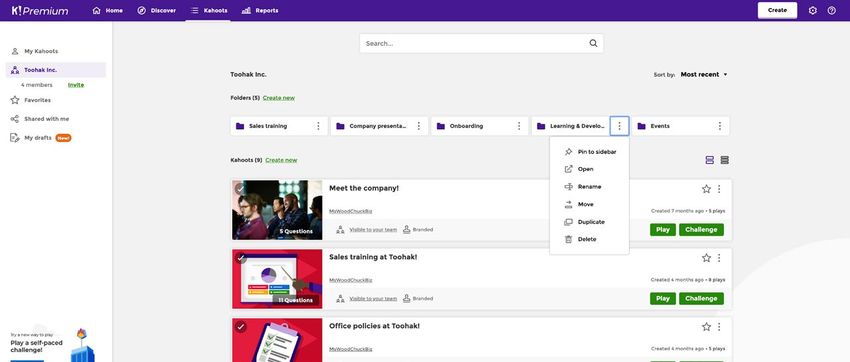The height and width of the screenshot is (362, 850).
Task: Go to the Kahoots tab
Action: 209,10
